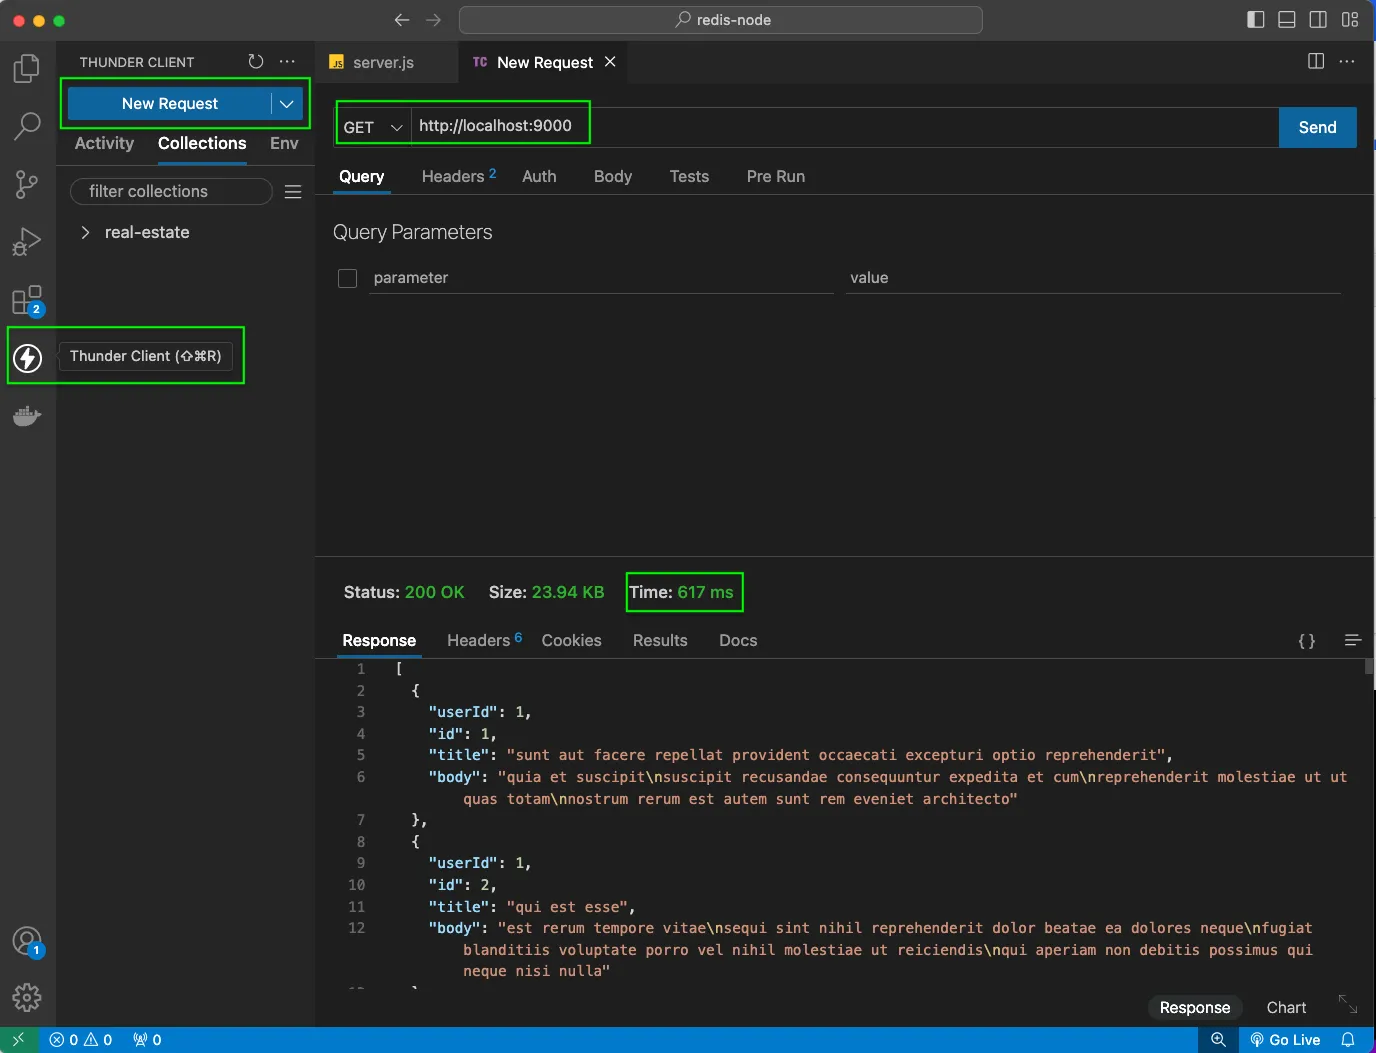
Task: Open the Manage gear icon
Action: coord(27,997)
